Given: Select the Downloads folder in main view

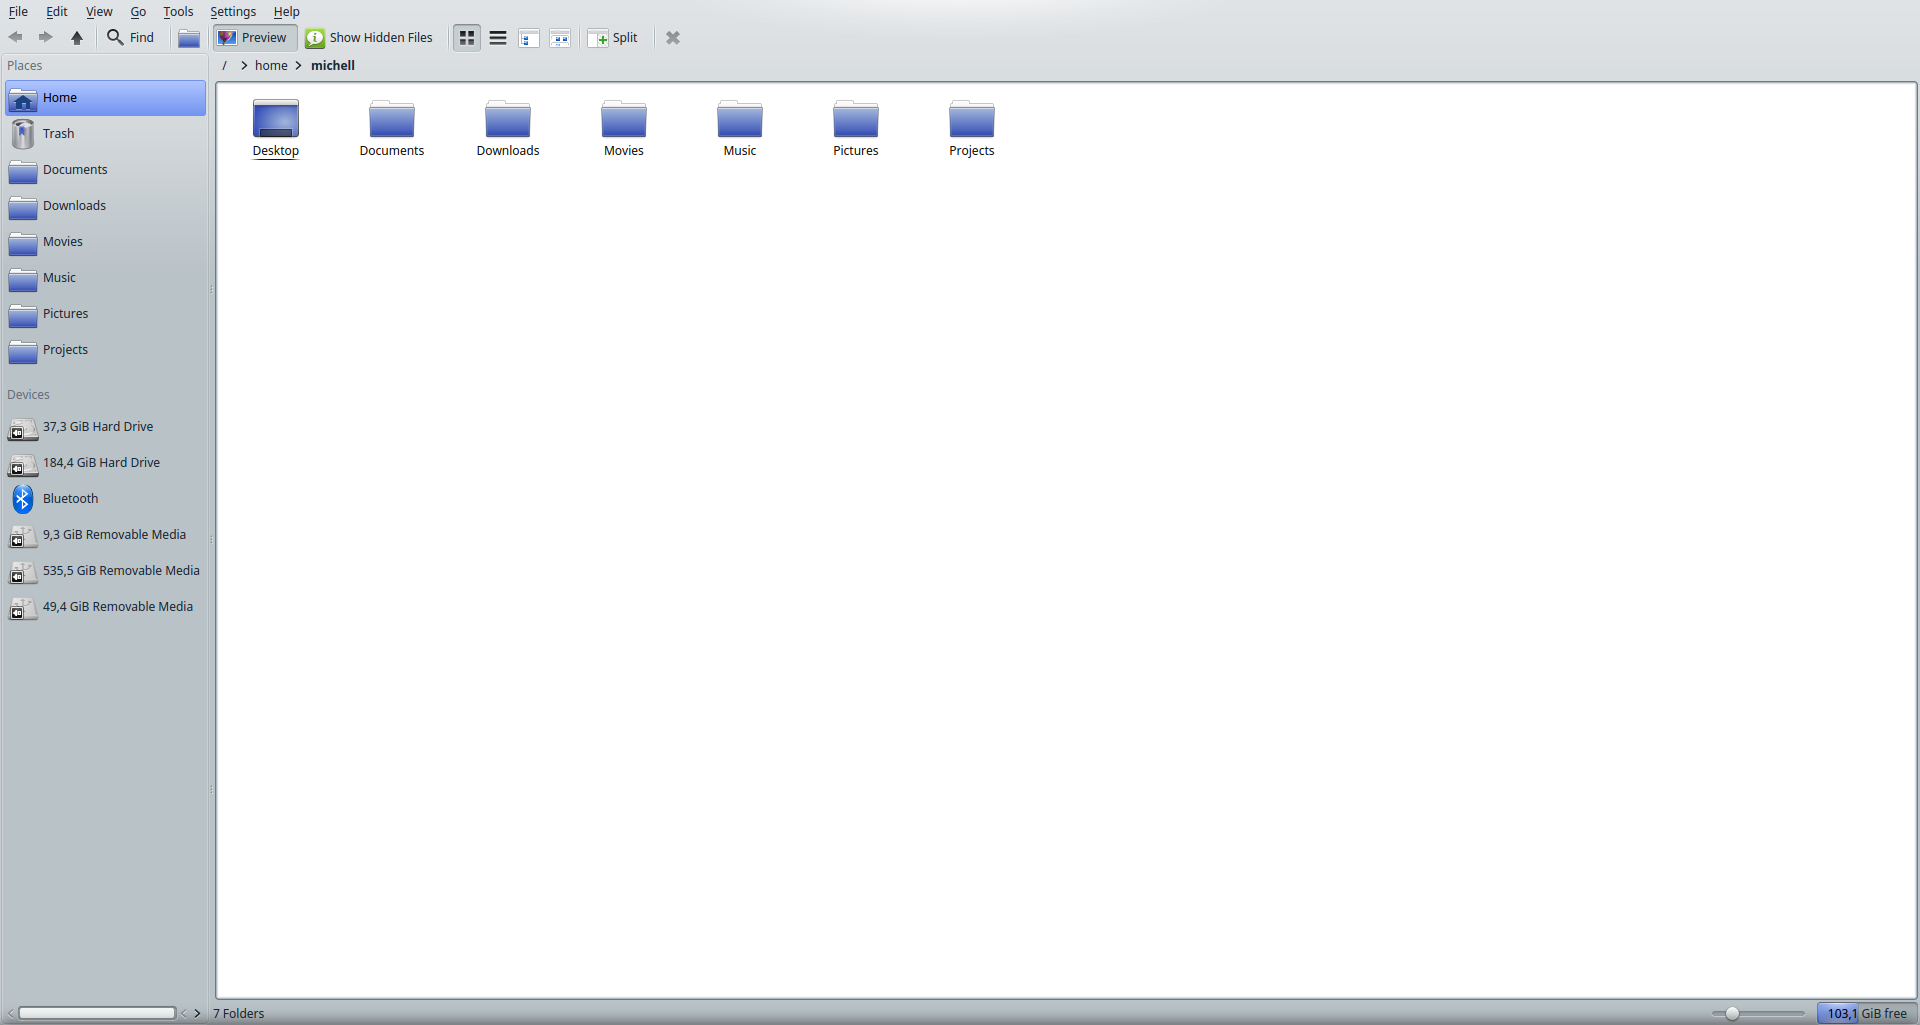Looking at the screenshot, I should (508, 129).
